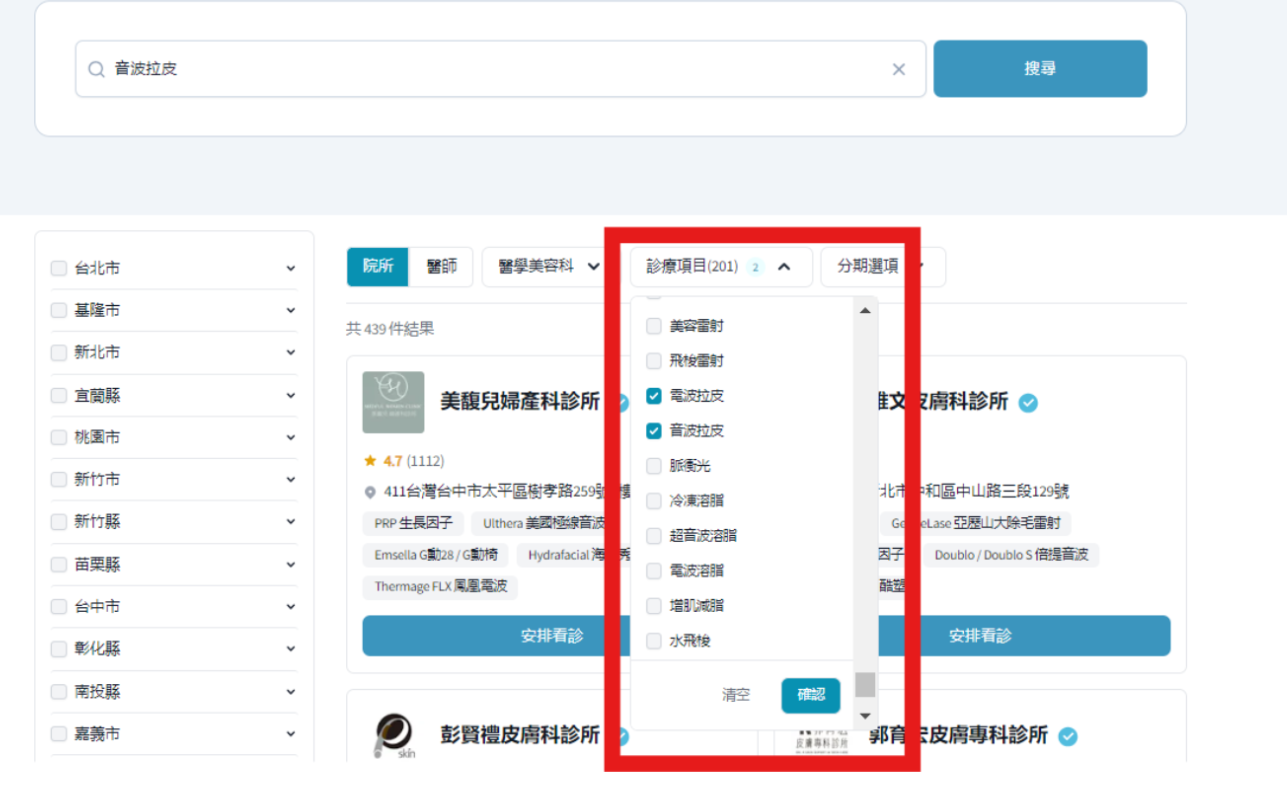Tick the 台中市 checkbox
This screenshot has width=1287, height=792.
click(59, 606)
